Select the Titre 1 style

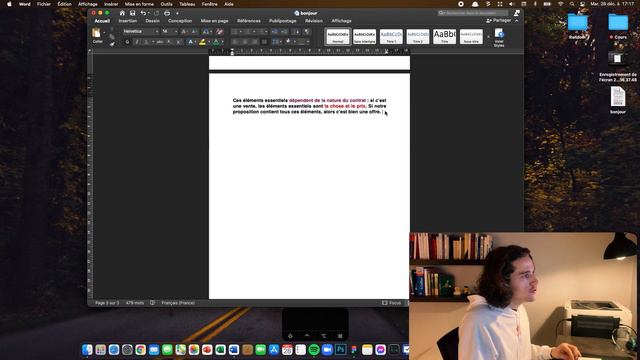pos(391,36)
